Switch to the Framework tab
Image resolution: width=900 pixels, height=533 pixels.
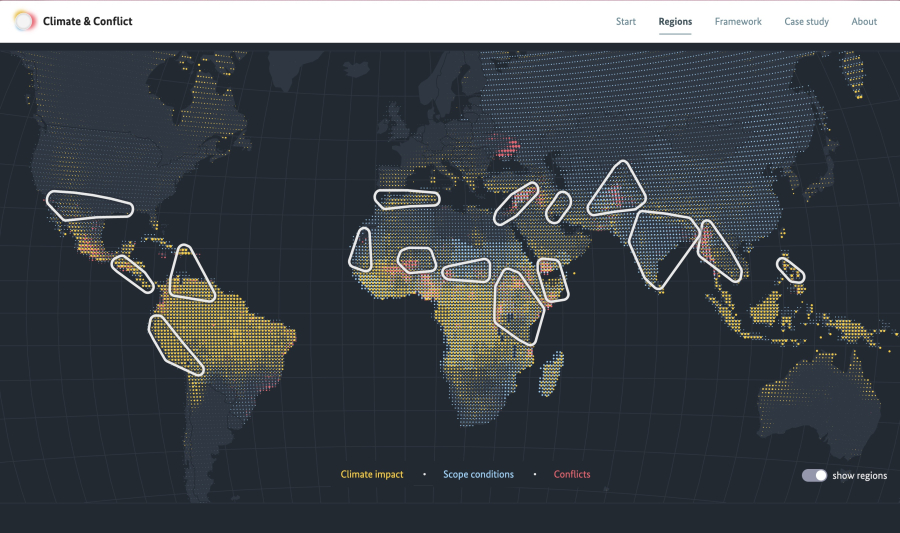click(738, 21)
